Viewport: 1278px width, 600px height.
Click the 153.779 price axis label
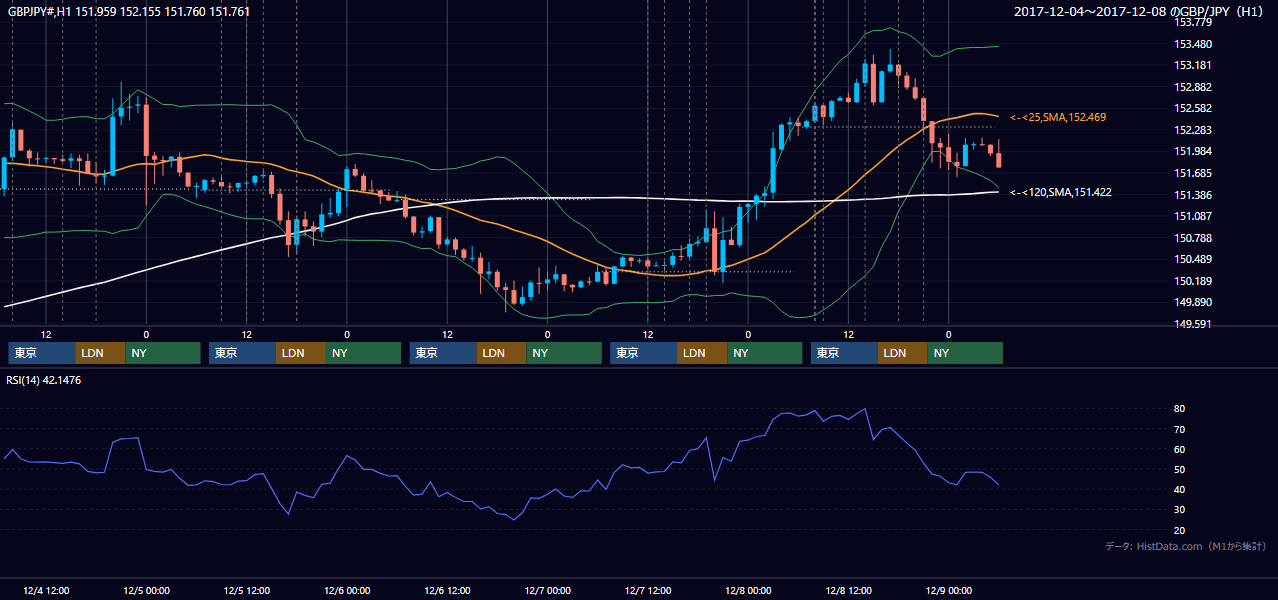(x=1192, y=22)
